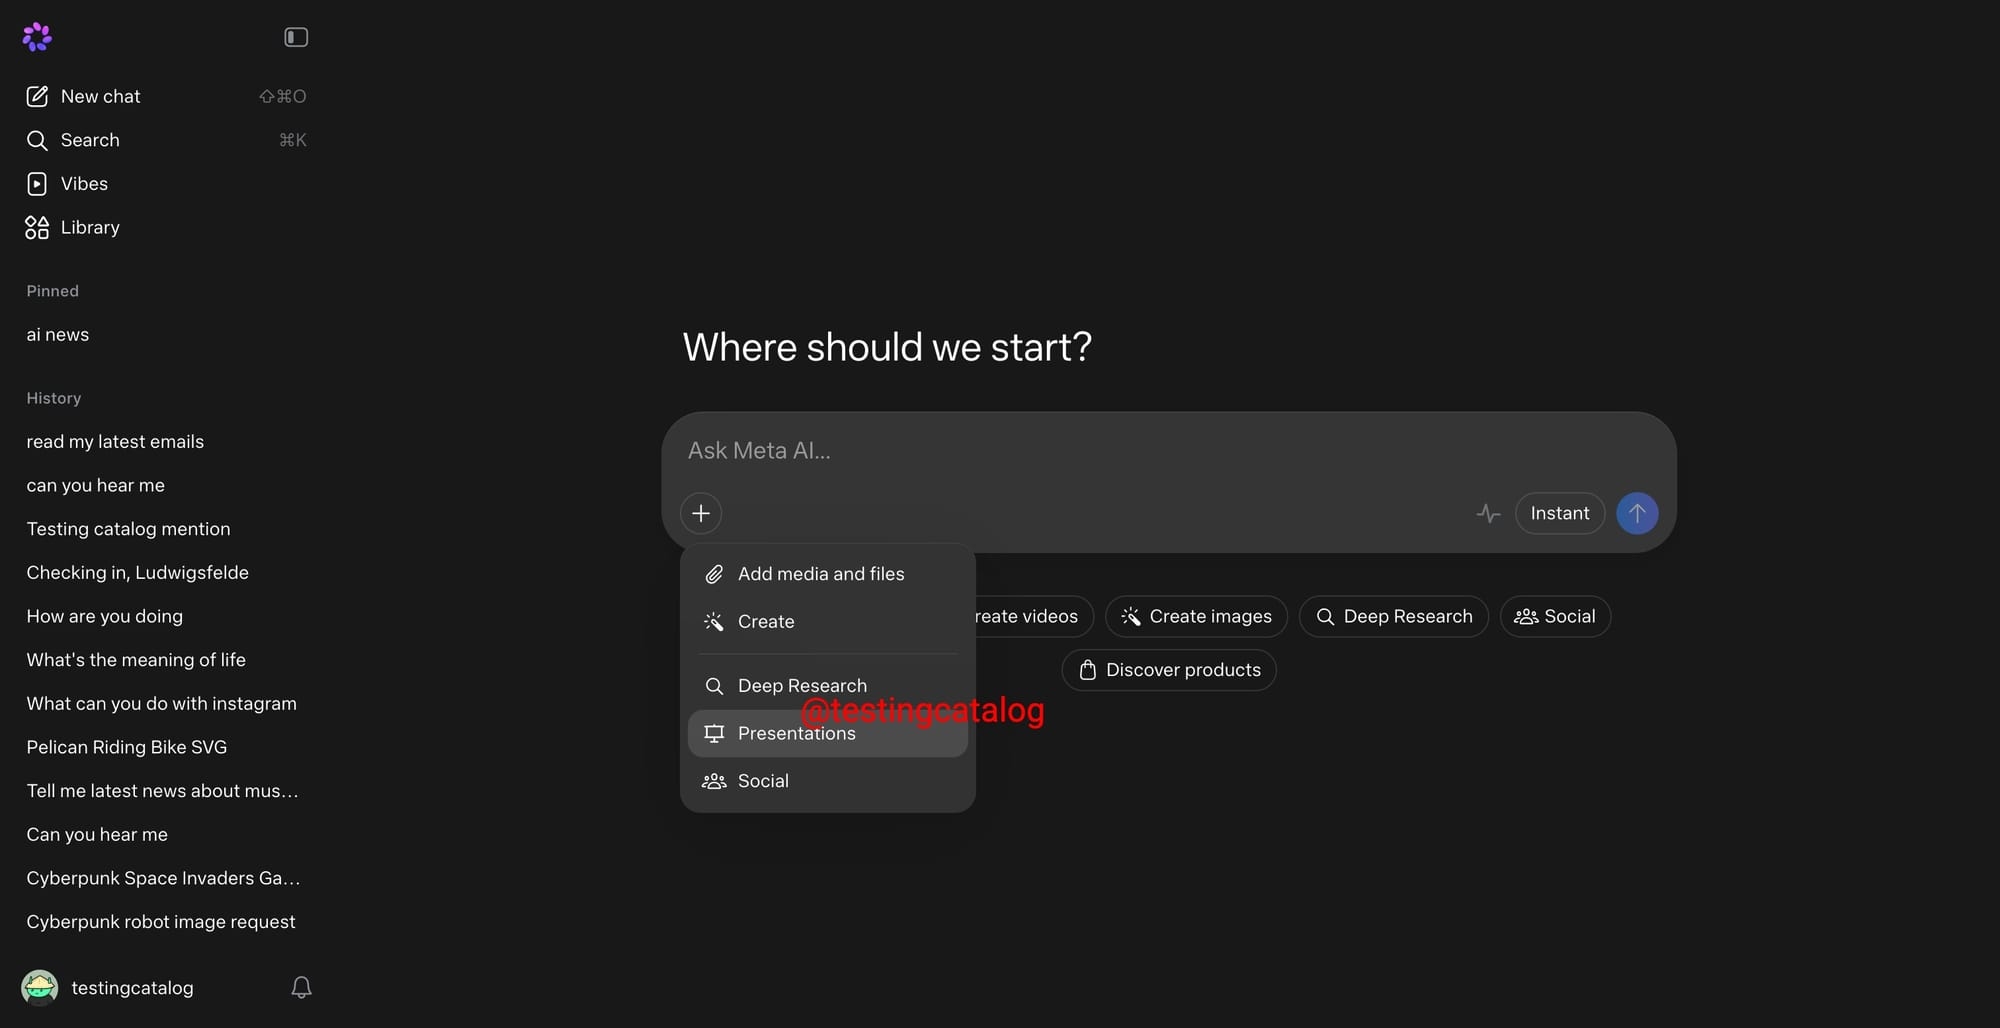Viewport: 2000px width, 1028px height.
Task: Click the Create images chip
Action: [x=1196, y=617]
